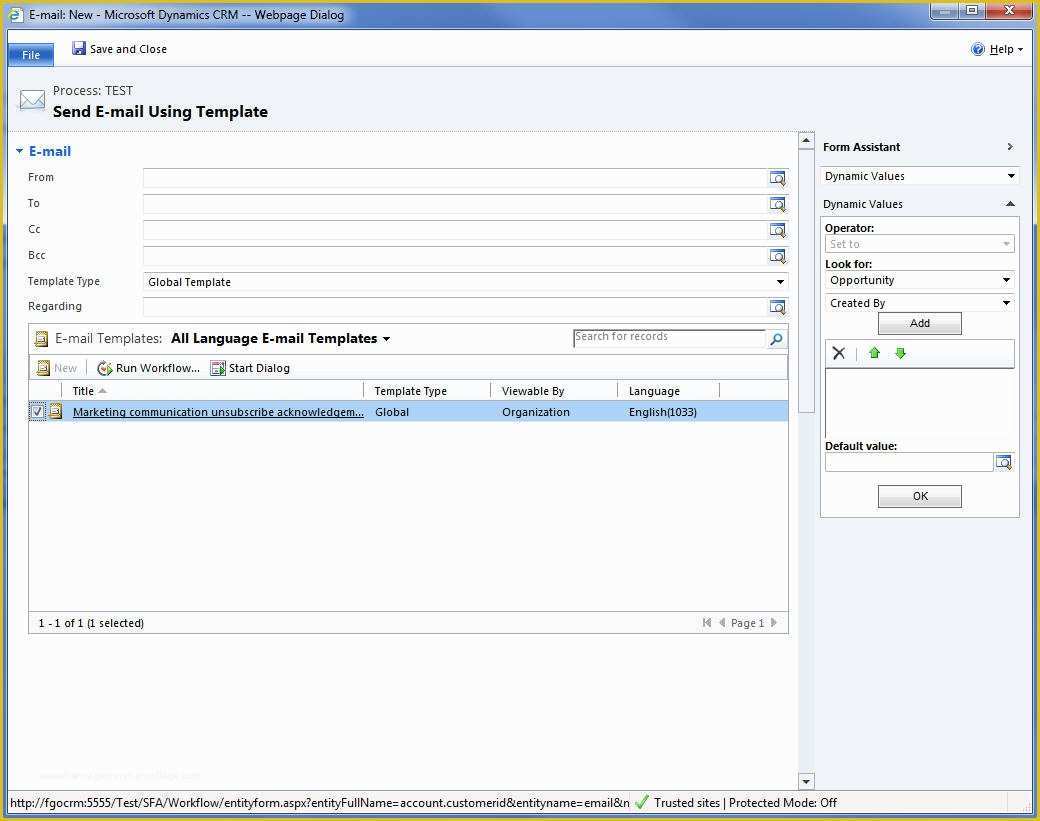
Task: Click the search magnifier for records
Action: [775, 339]
